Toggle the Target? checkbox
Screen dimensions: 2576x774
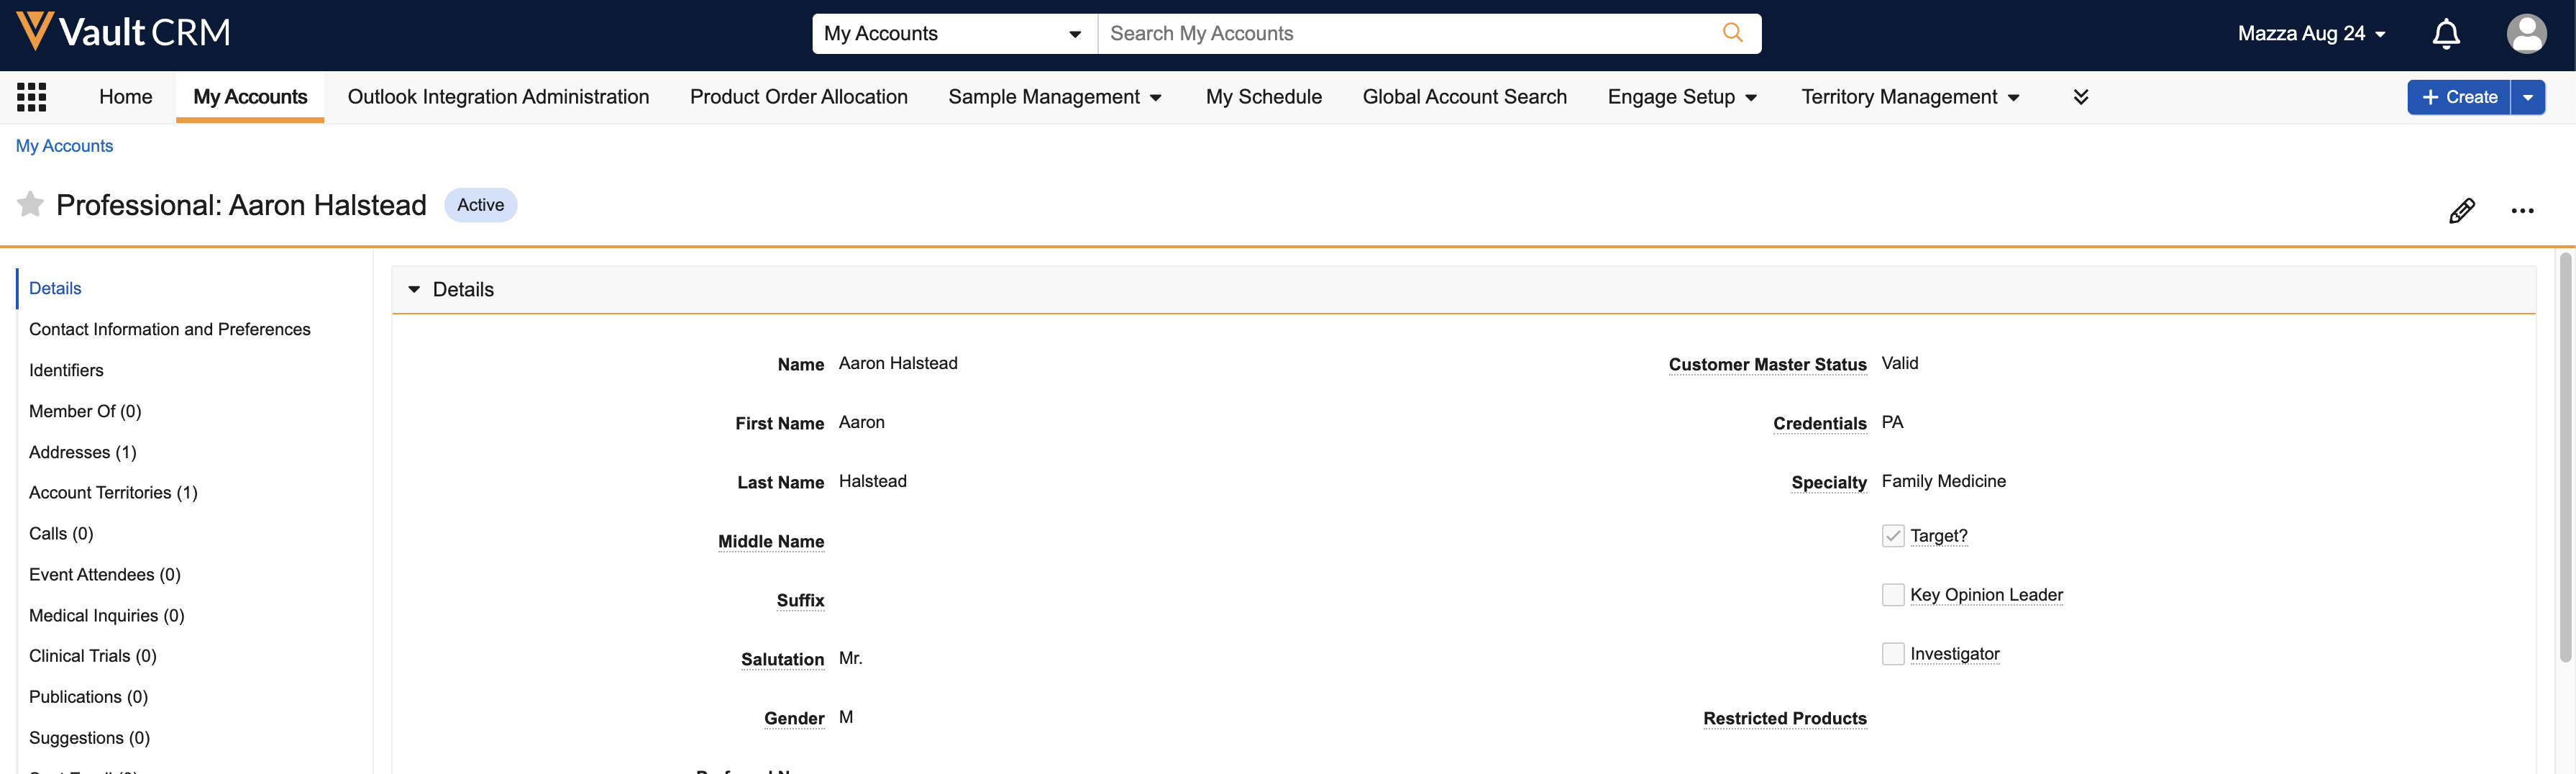pos(1892,536)
